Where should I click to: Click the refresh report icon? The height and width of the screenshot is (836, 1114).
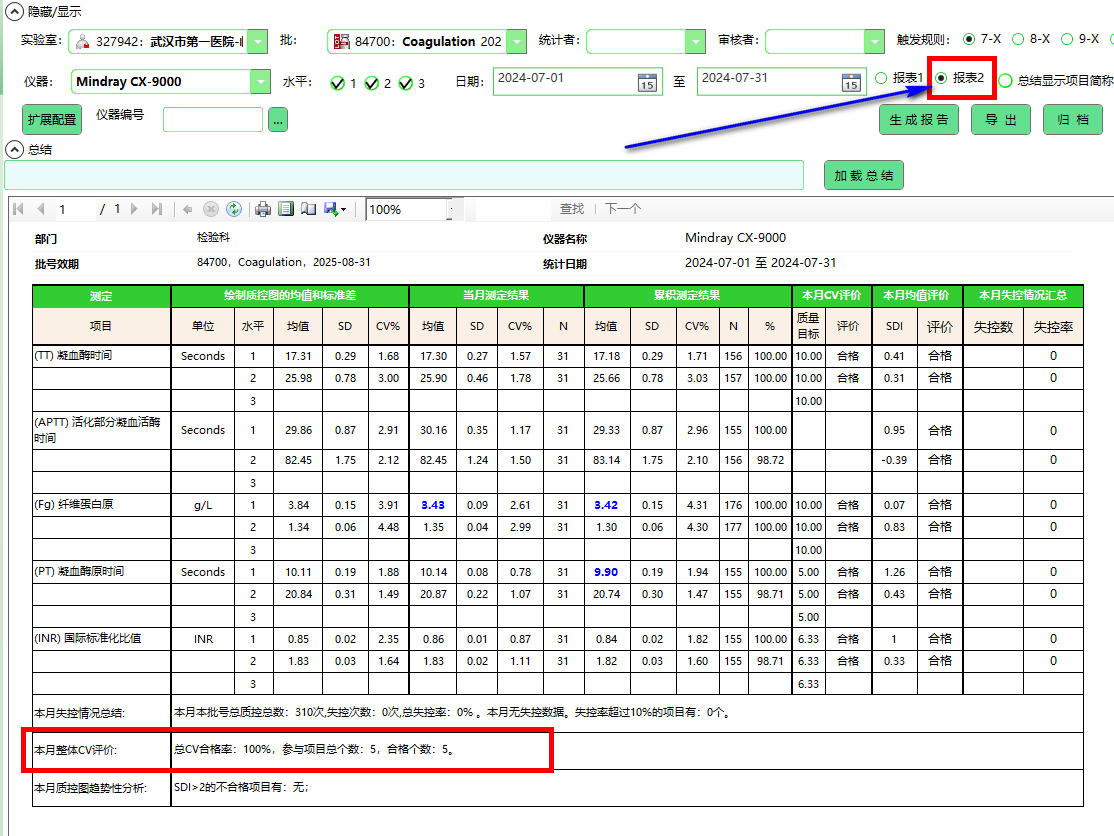click(x=233, y=209)
